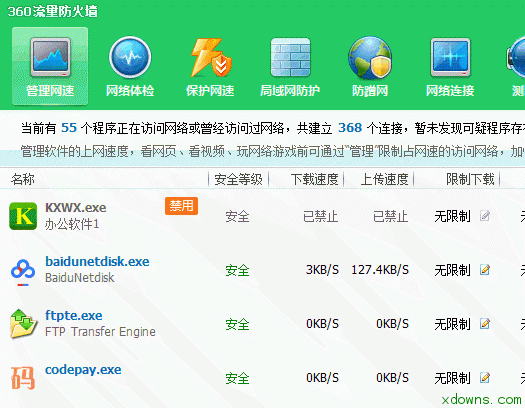Sort by the 名称 column header

tap(23, 179)
